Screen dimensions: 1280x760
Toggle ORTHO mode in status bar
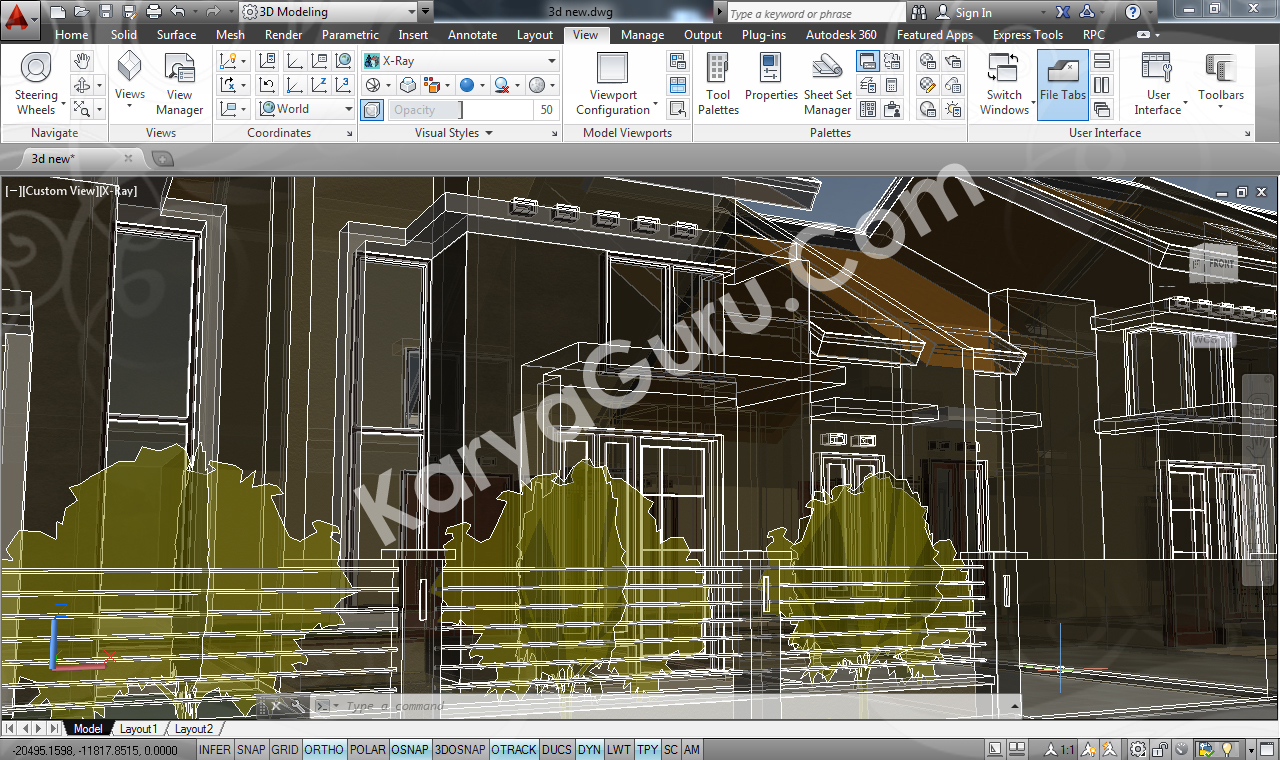[x=323, y=749]
